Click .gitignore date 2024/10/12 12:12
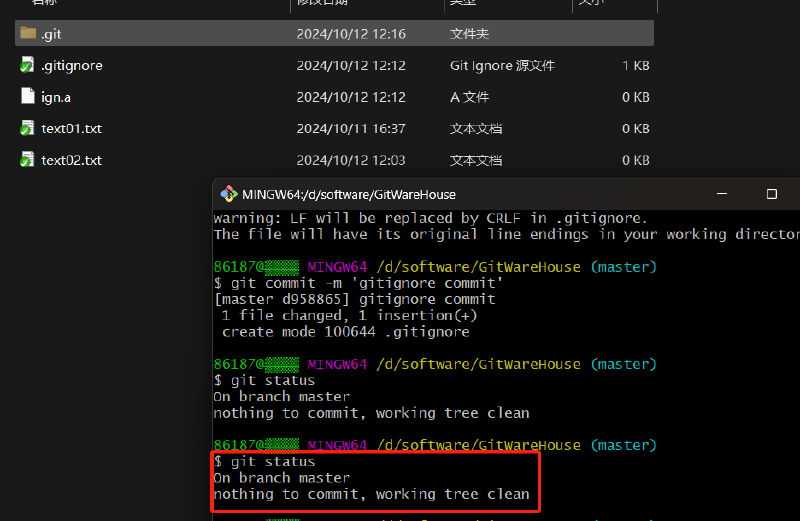 tap(351, 66)
